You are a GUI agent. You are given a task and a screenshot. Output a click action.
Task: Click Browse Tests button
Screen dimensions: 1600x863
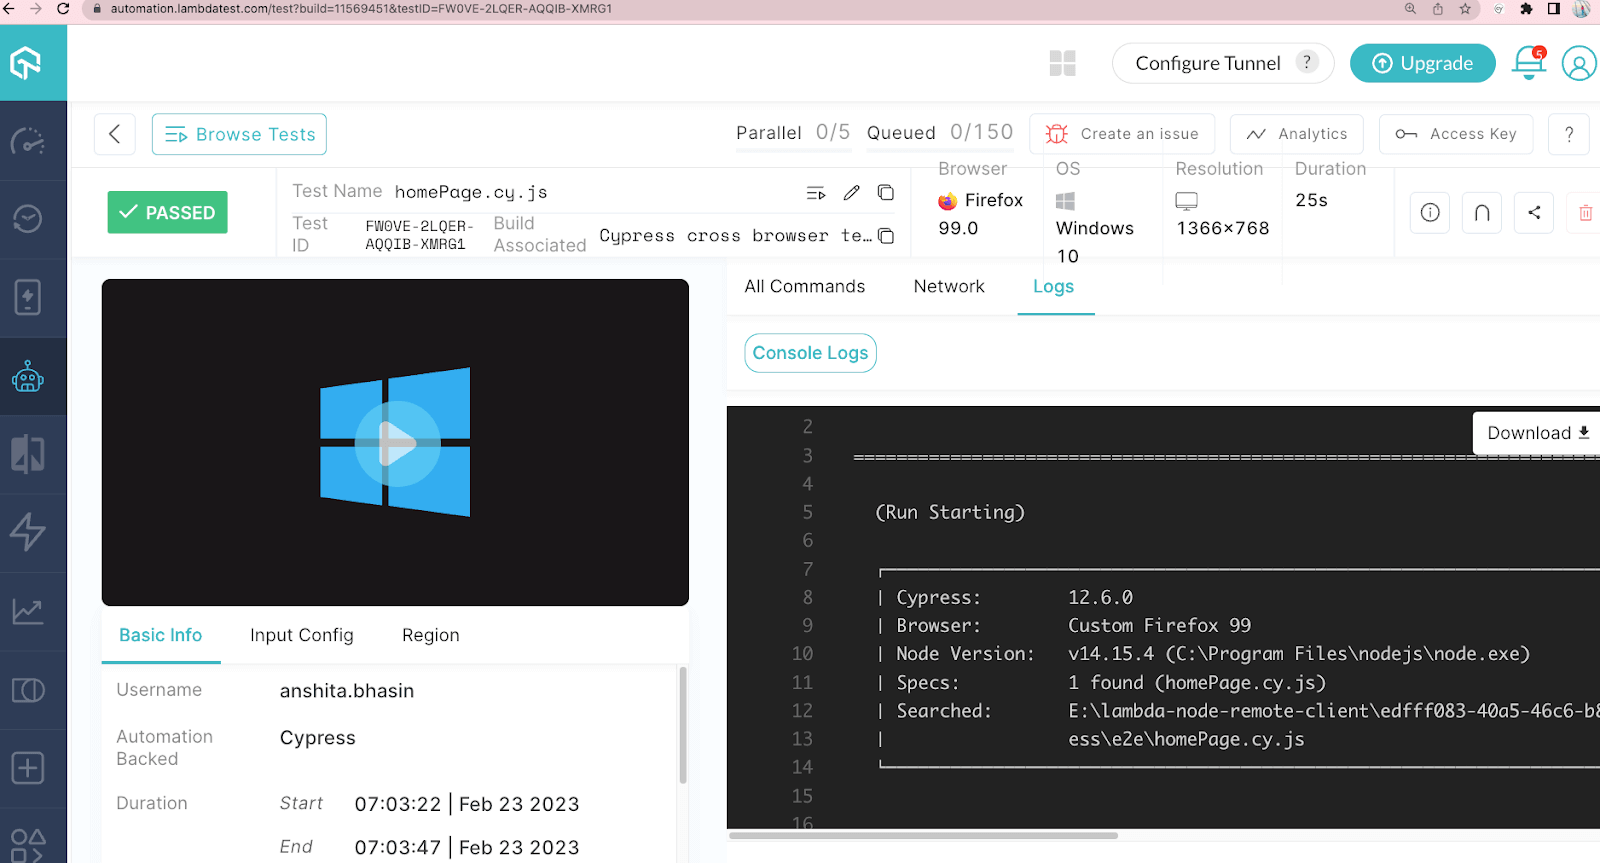(239, 134)
